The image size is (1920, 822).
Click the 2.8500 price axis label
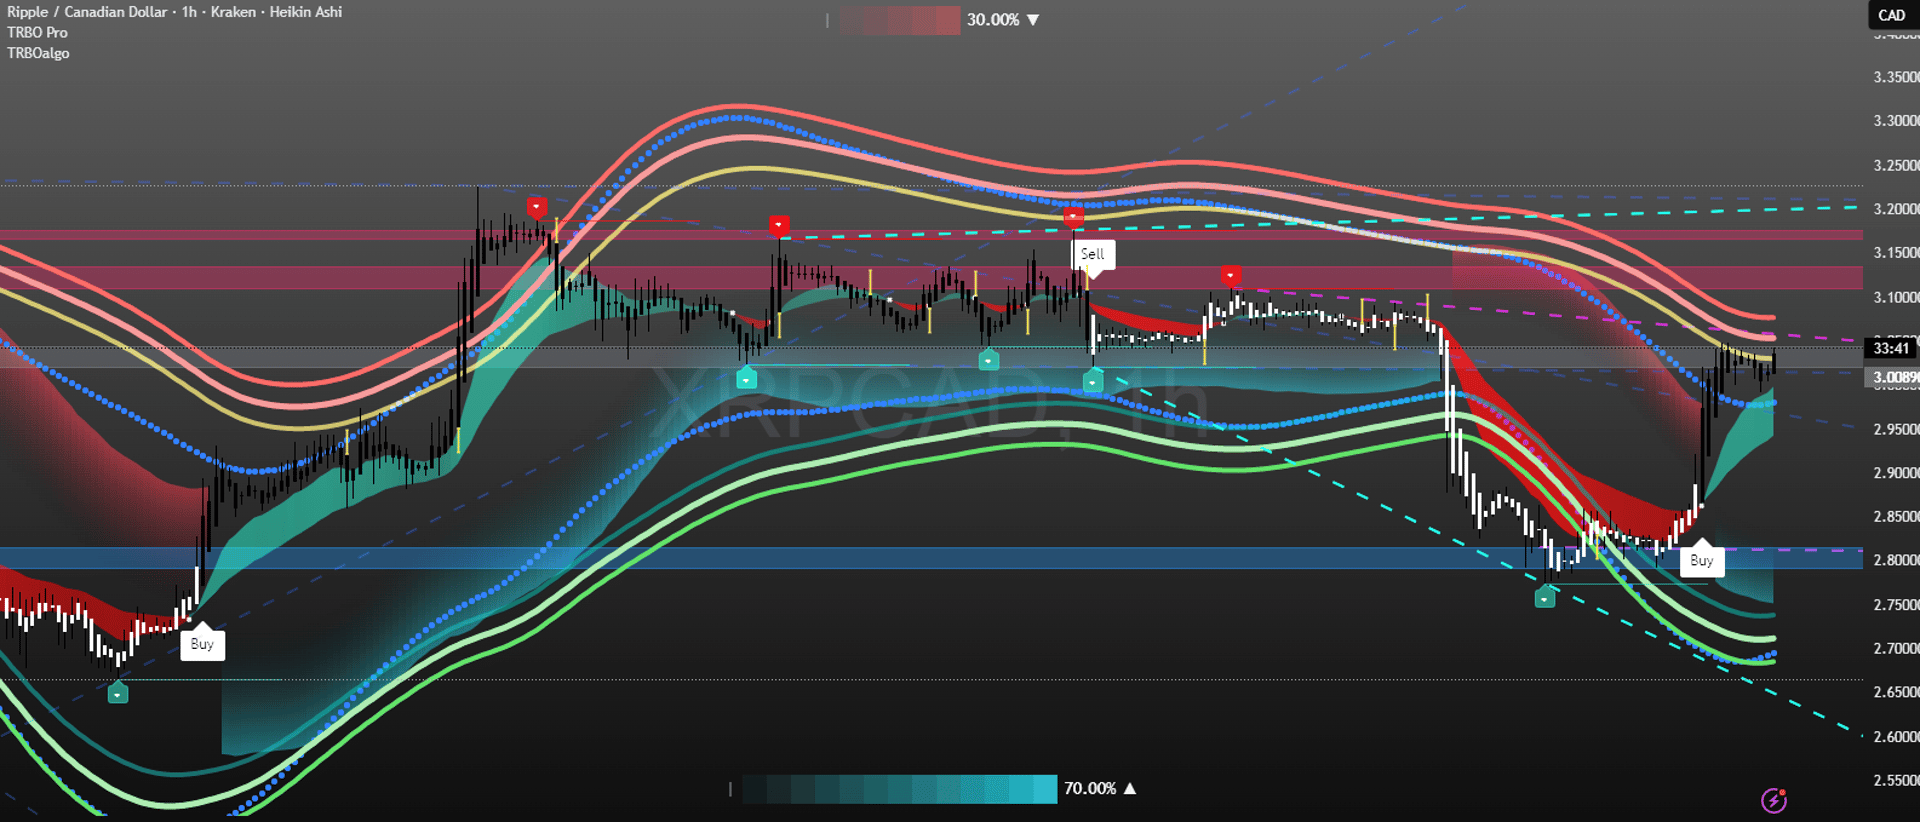pos(1896,517)
